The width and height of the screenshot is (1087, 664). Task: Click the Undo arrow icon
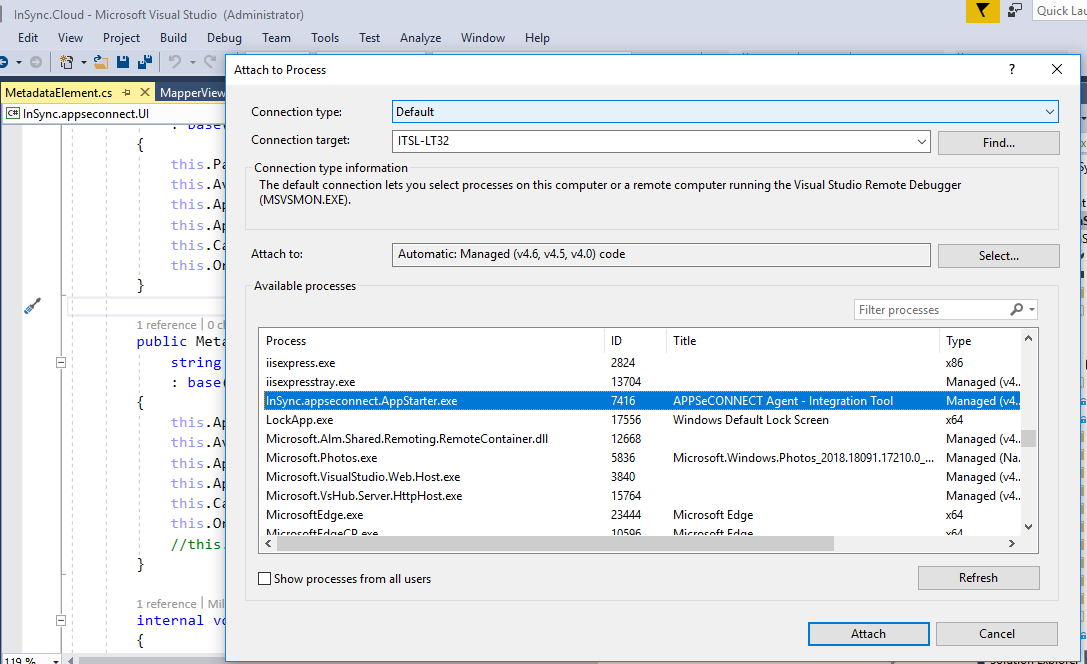point(175,62)
